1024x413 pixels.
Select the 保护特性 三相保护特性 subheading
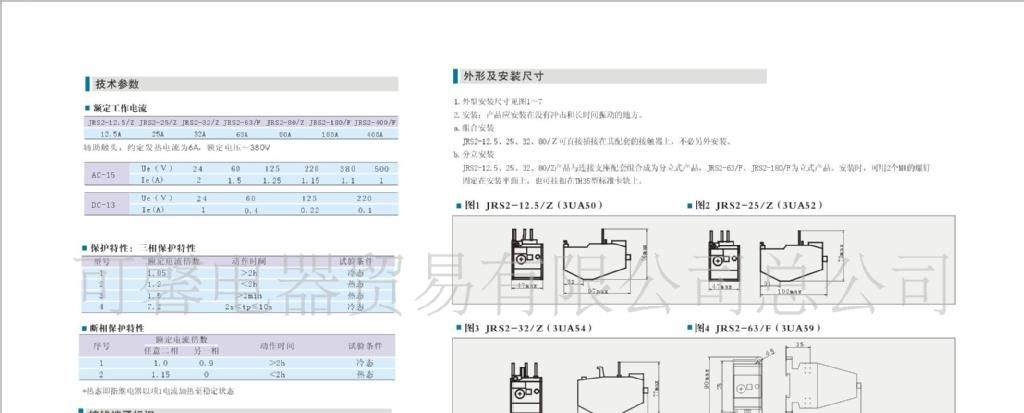click(142, 247)
